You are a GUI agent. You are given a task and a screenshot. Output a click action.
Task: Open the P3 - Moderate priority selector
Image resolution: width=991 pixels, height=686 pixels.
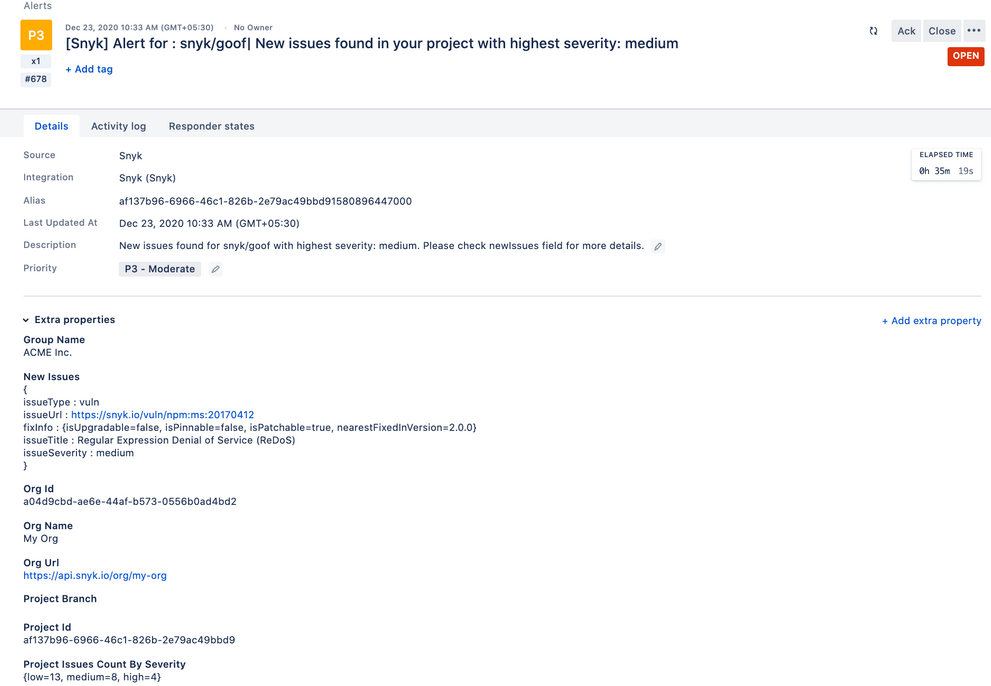pyautogui.click(x=159, y=268)
